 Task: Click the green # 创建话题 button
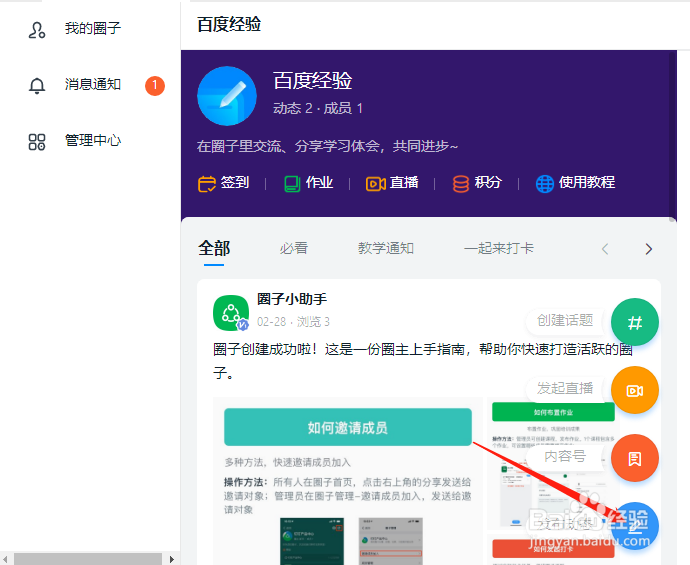pyautogui.click(x=635, y=322)
